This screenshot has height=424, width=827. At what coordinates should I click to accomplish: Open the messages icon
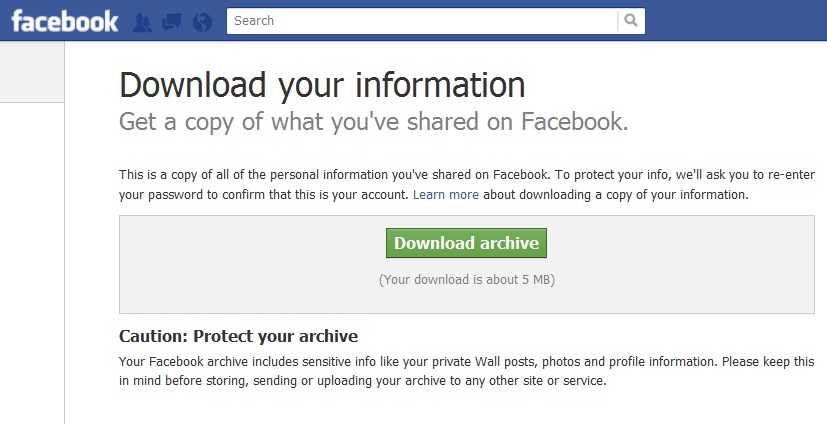pyautogui.click(x=171, y=21)
